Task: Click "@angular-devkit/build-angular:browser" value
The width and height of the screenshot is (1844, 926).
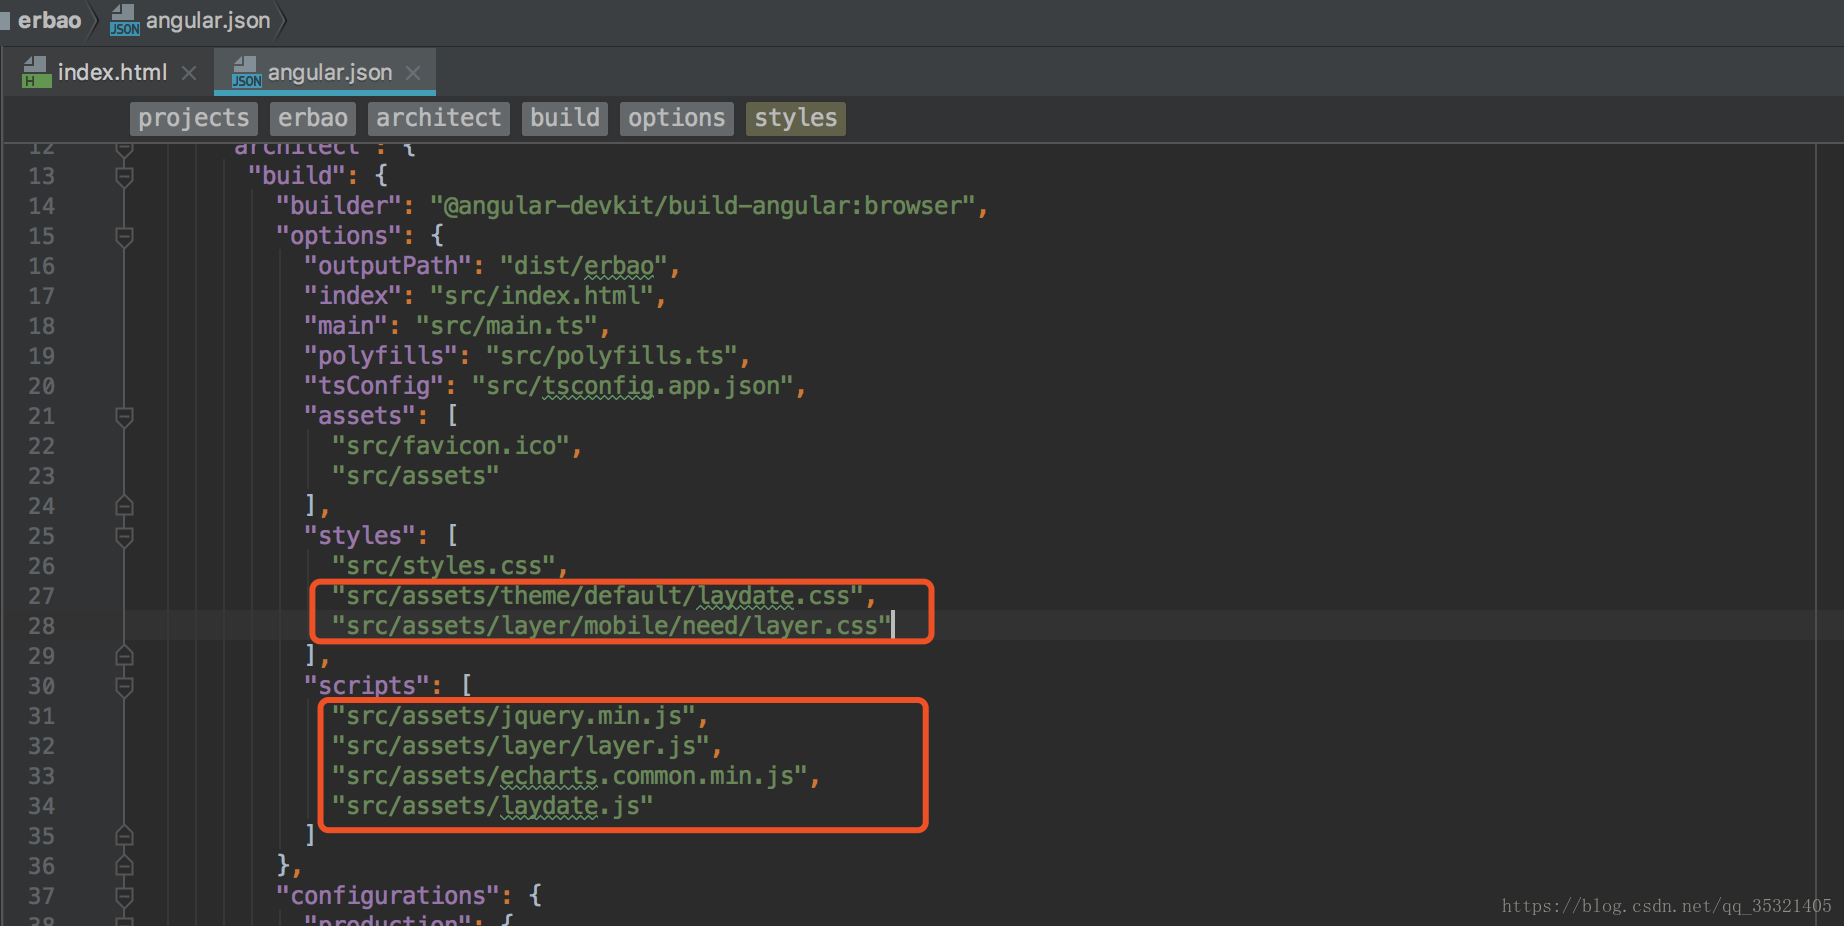Action: [x=702, y=206]
